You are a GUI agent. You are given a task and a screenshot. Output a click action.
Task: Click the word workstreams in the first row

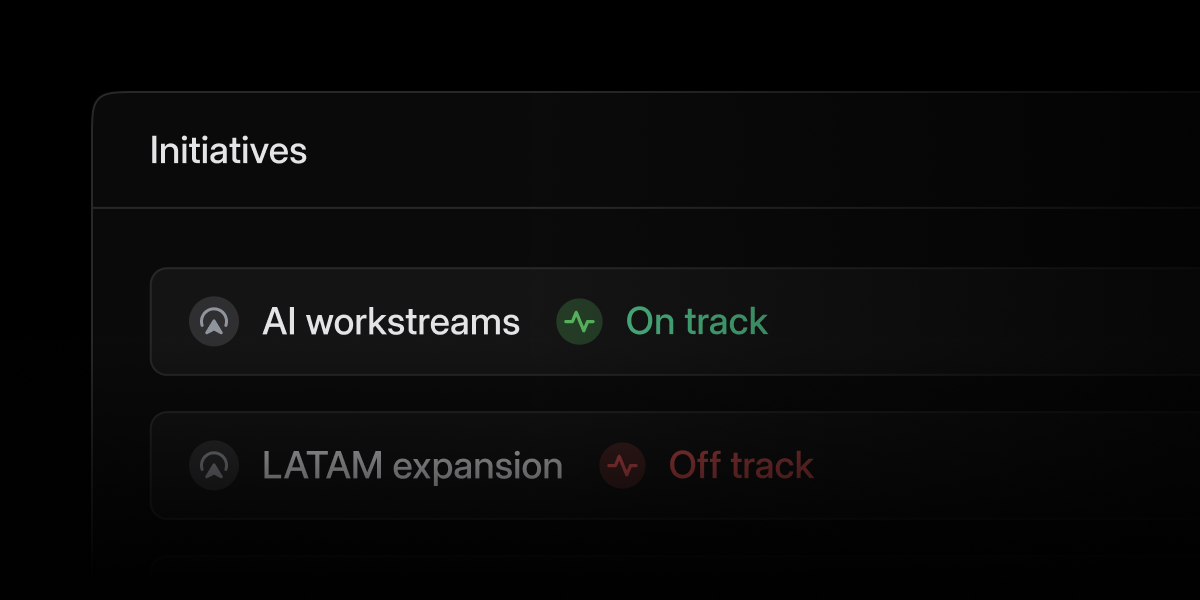coord(412,322)
